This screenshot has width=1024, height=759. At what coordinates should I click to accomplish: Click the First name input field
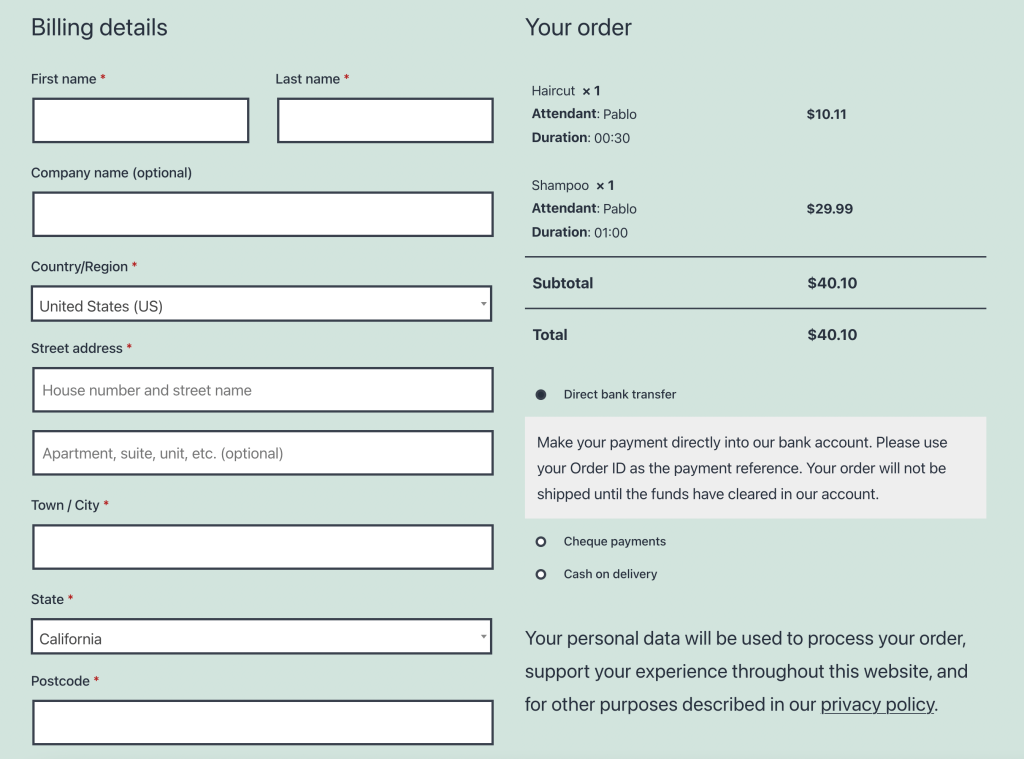[140, 120]
